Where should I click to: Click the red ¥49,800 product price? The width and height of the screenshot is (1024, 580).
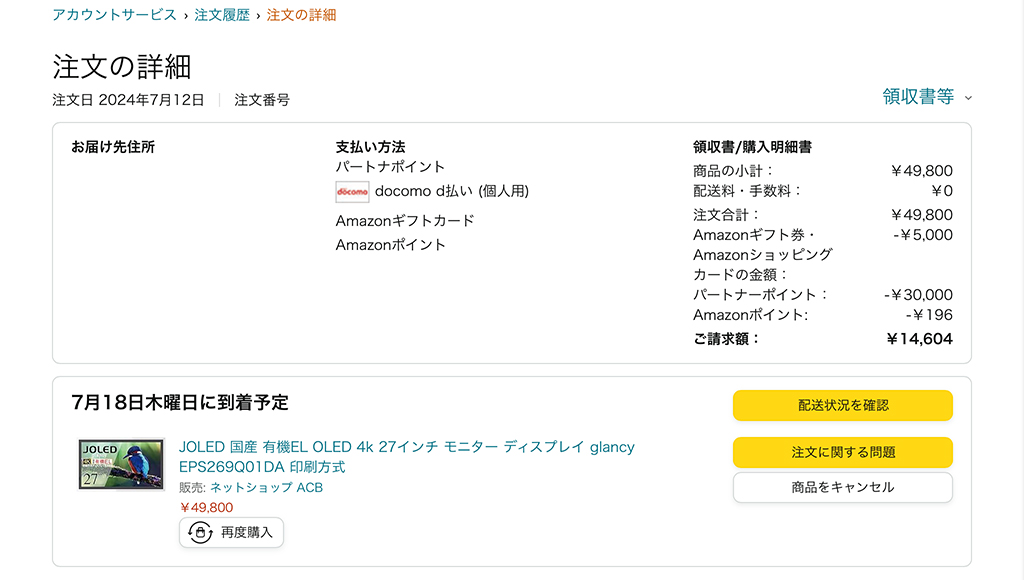click(206, 508)
